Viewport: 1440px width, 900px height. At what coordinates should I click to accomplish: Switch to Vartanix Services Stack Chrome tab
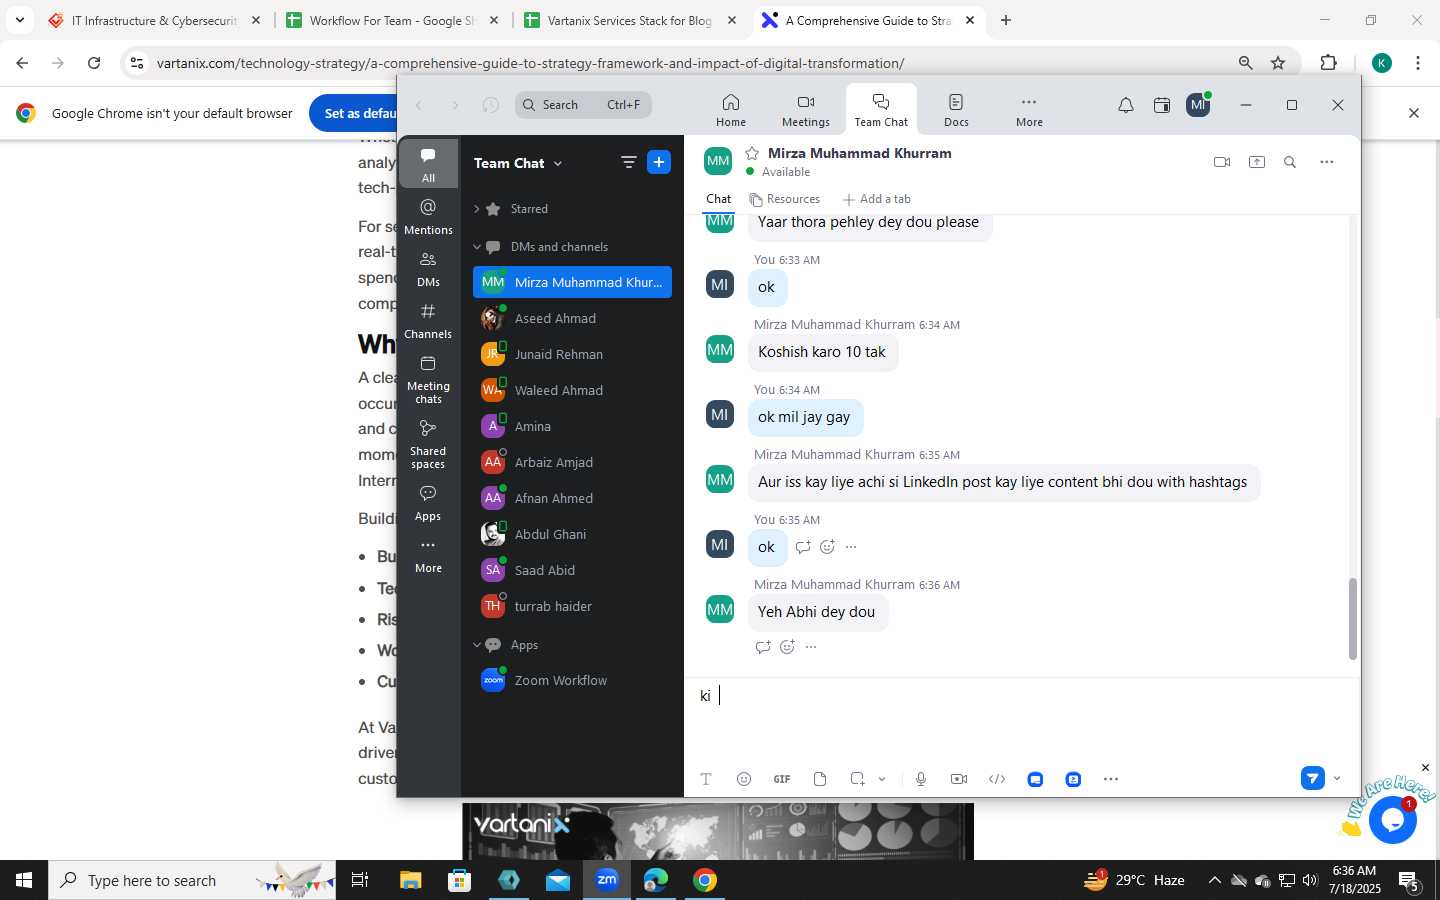click(x=629, y=20)
